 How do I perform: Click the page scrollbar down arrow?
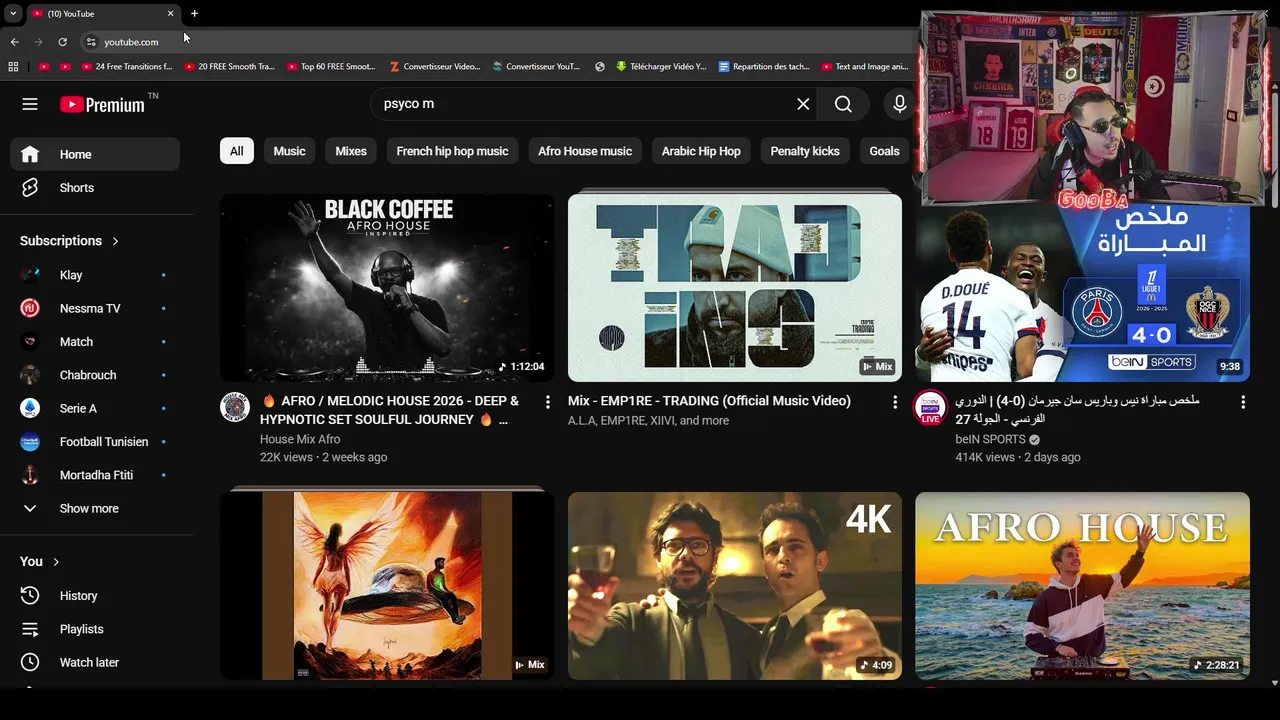coord(1274,683)
